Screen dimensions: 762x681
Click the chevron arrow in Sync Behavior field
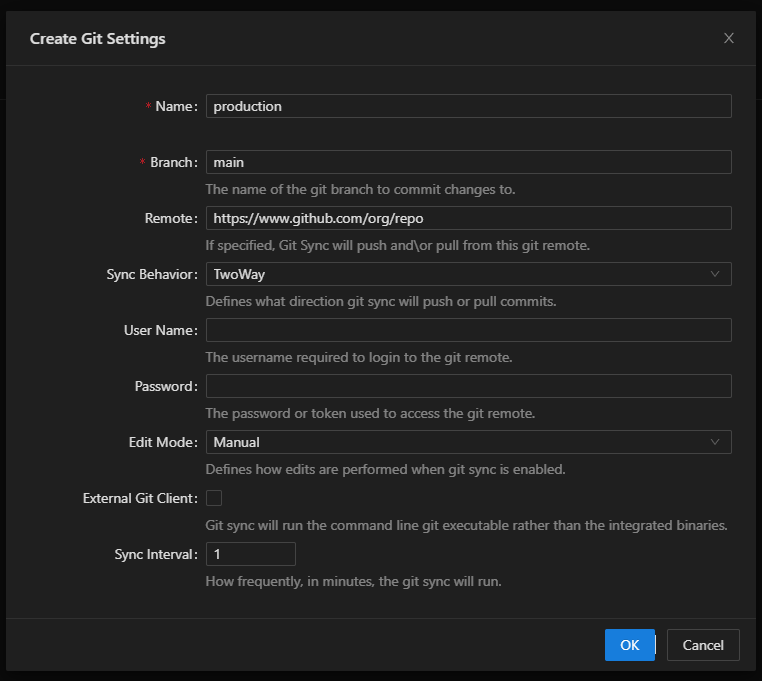tap(714, 274)
